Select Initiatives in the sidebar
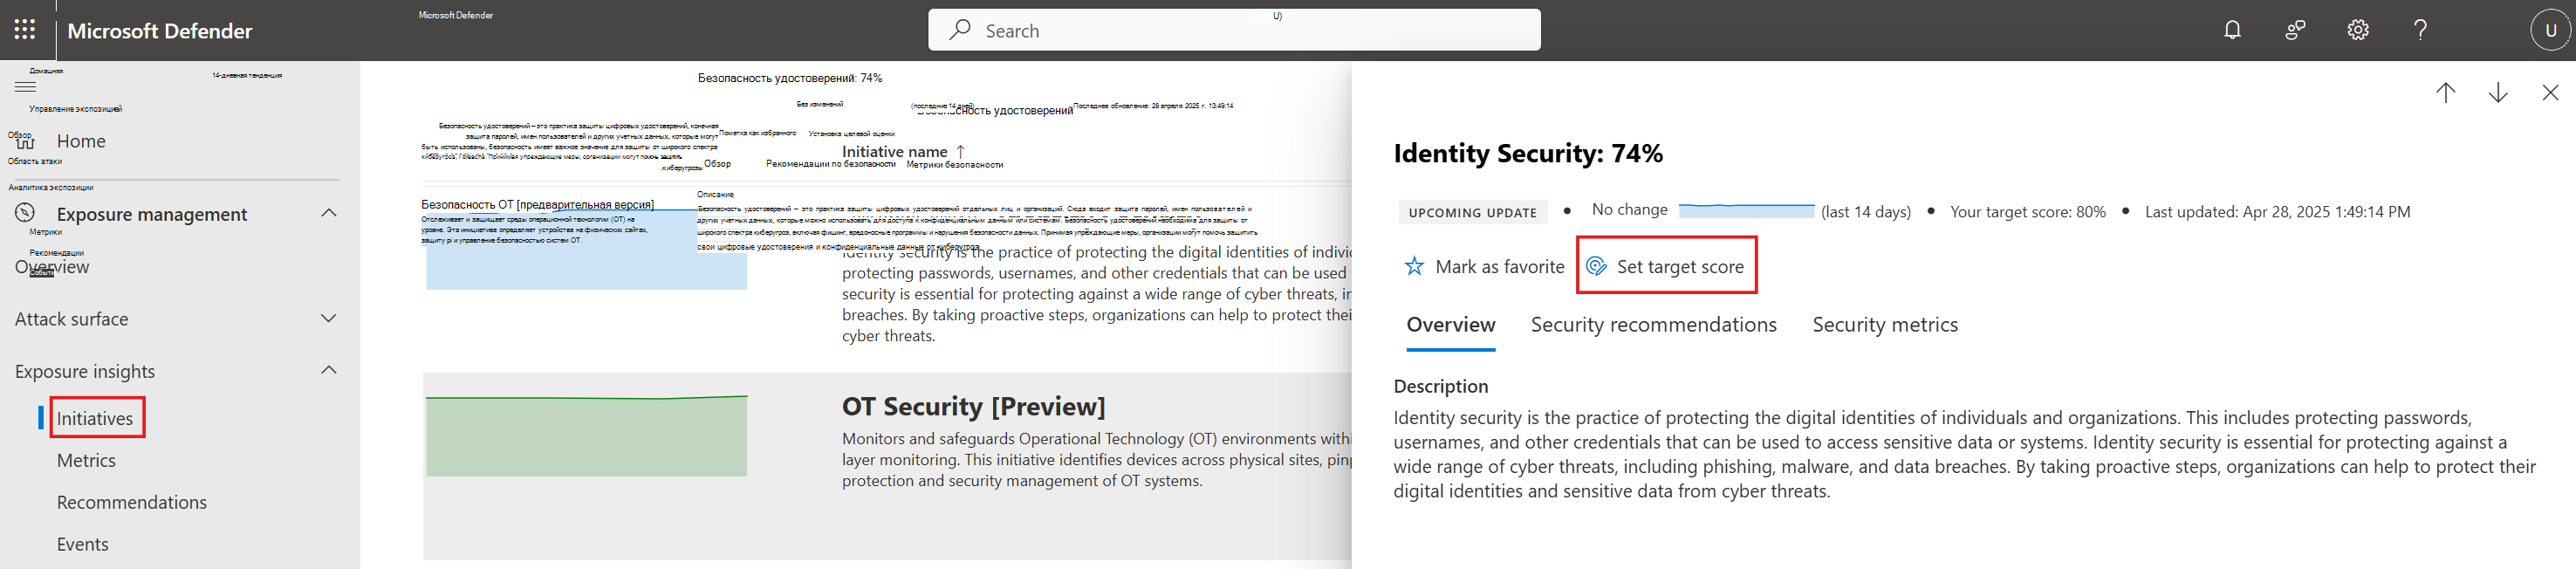2576x569 pixels. coord(95,418)
